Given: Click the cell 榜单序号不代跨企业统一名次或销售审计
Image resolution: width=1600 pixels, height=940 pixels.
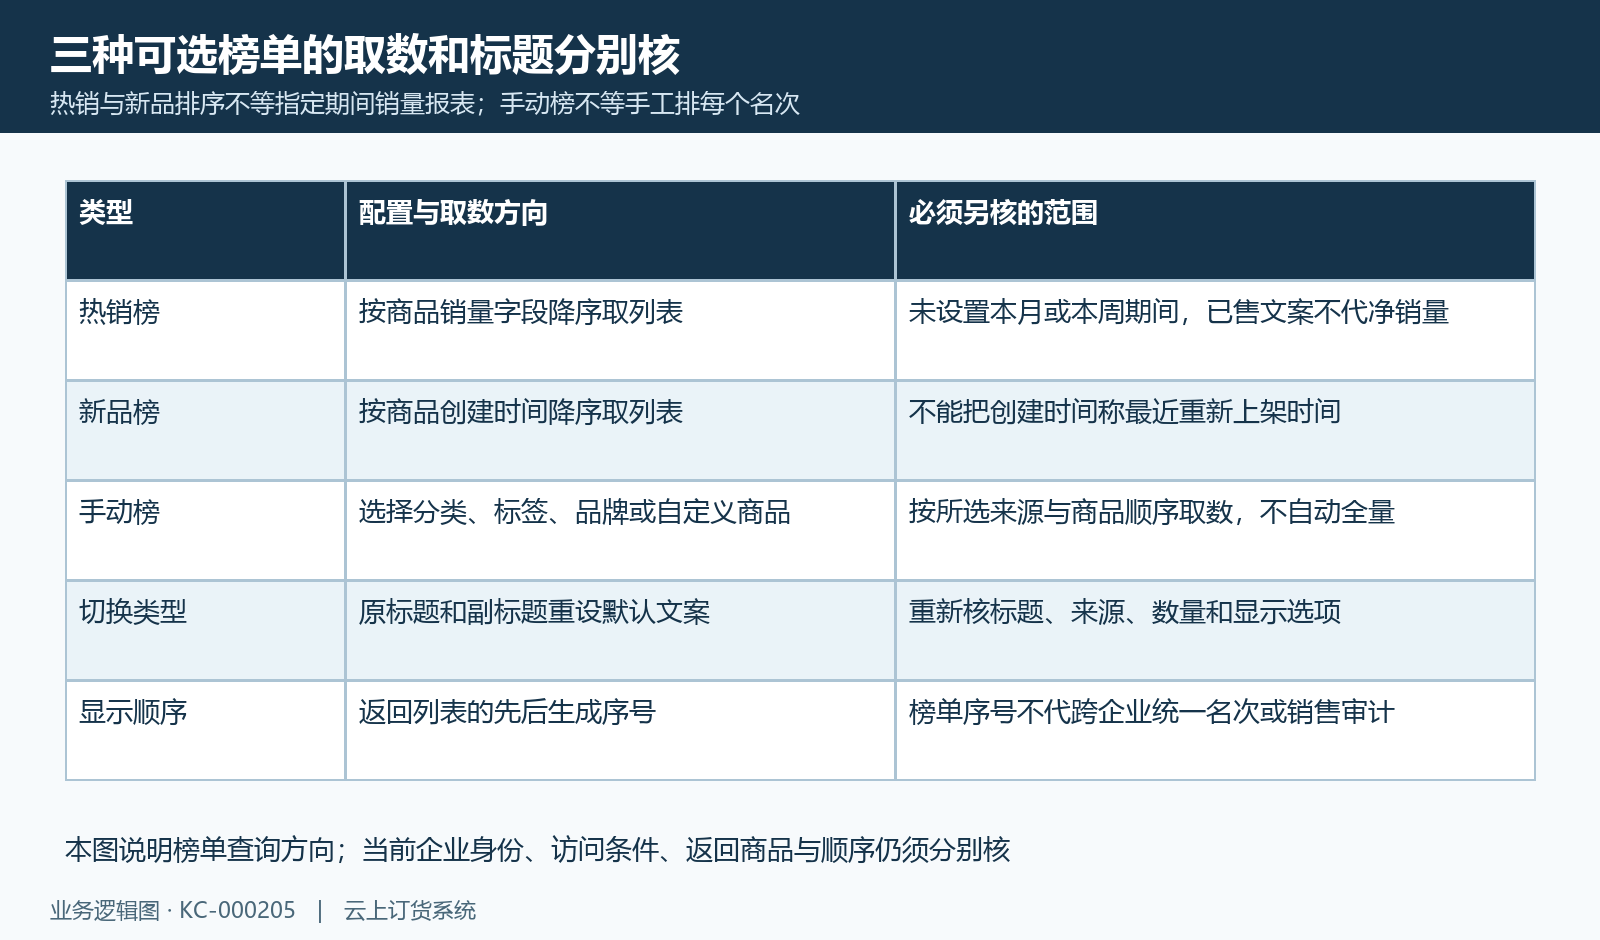Looking at the screenshot, I should point(1215,730).
